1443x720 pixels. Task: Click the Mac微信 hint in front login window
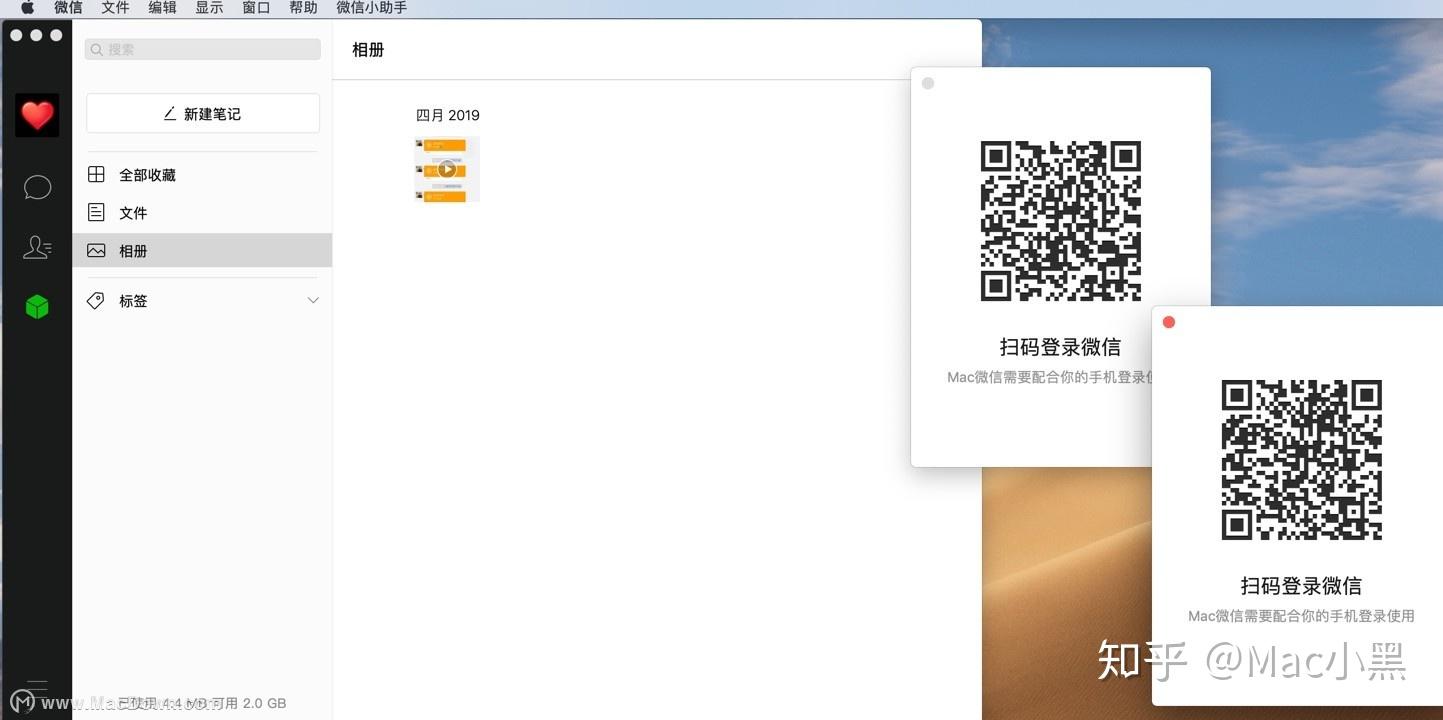click(x=1301, y=616)
